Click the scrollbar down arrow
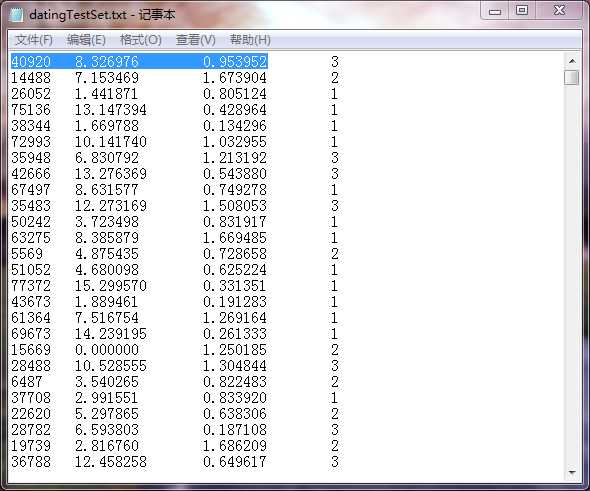The width and height of the screenshot is (590, 491). pos(572,473)
